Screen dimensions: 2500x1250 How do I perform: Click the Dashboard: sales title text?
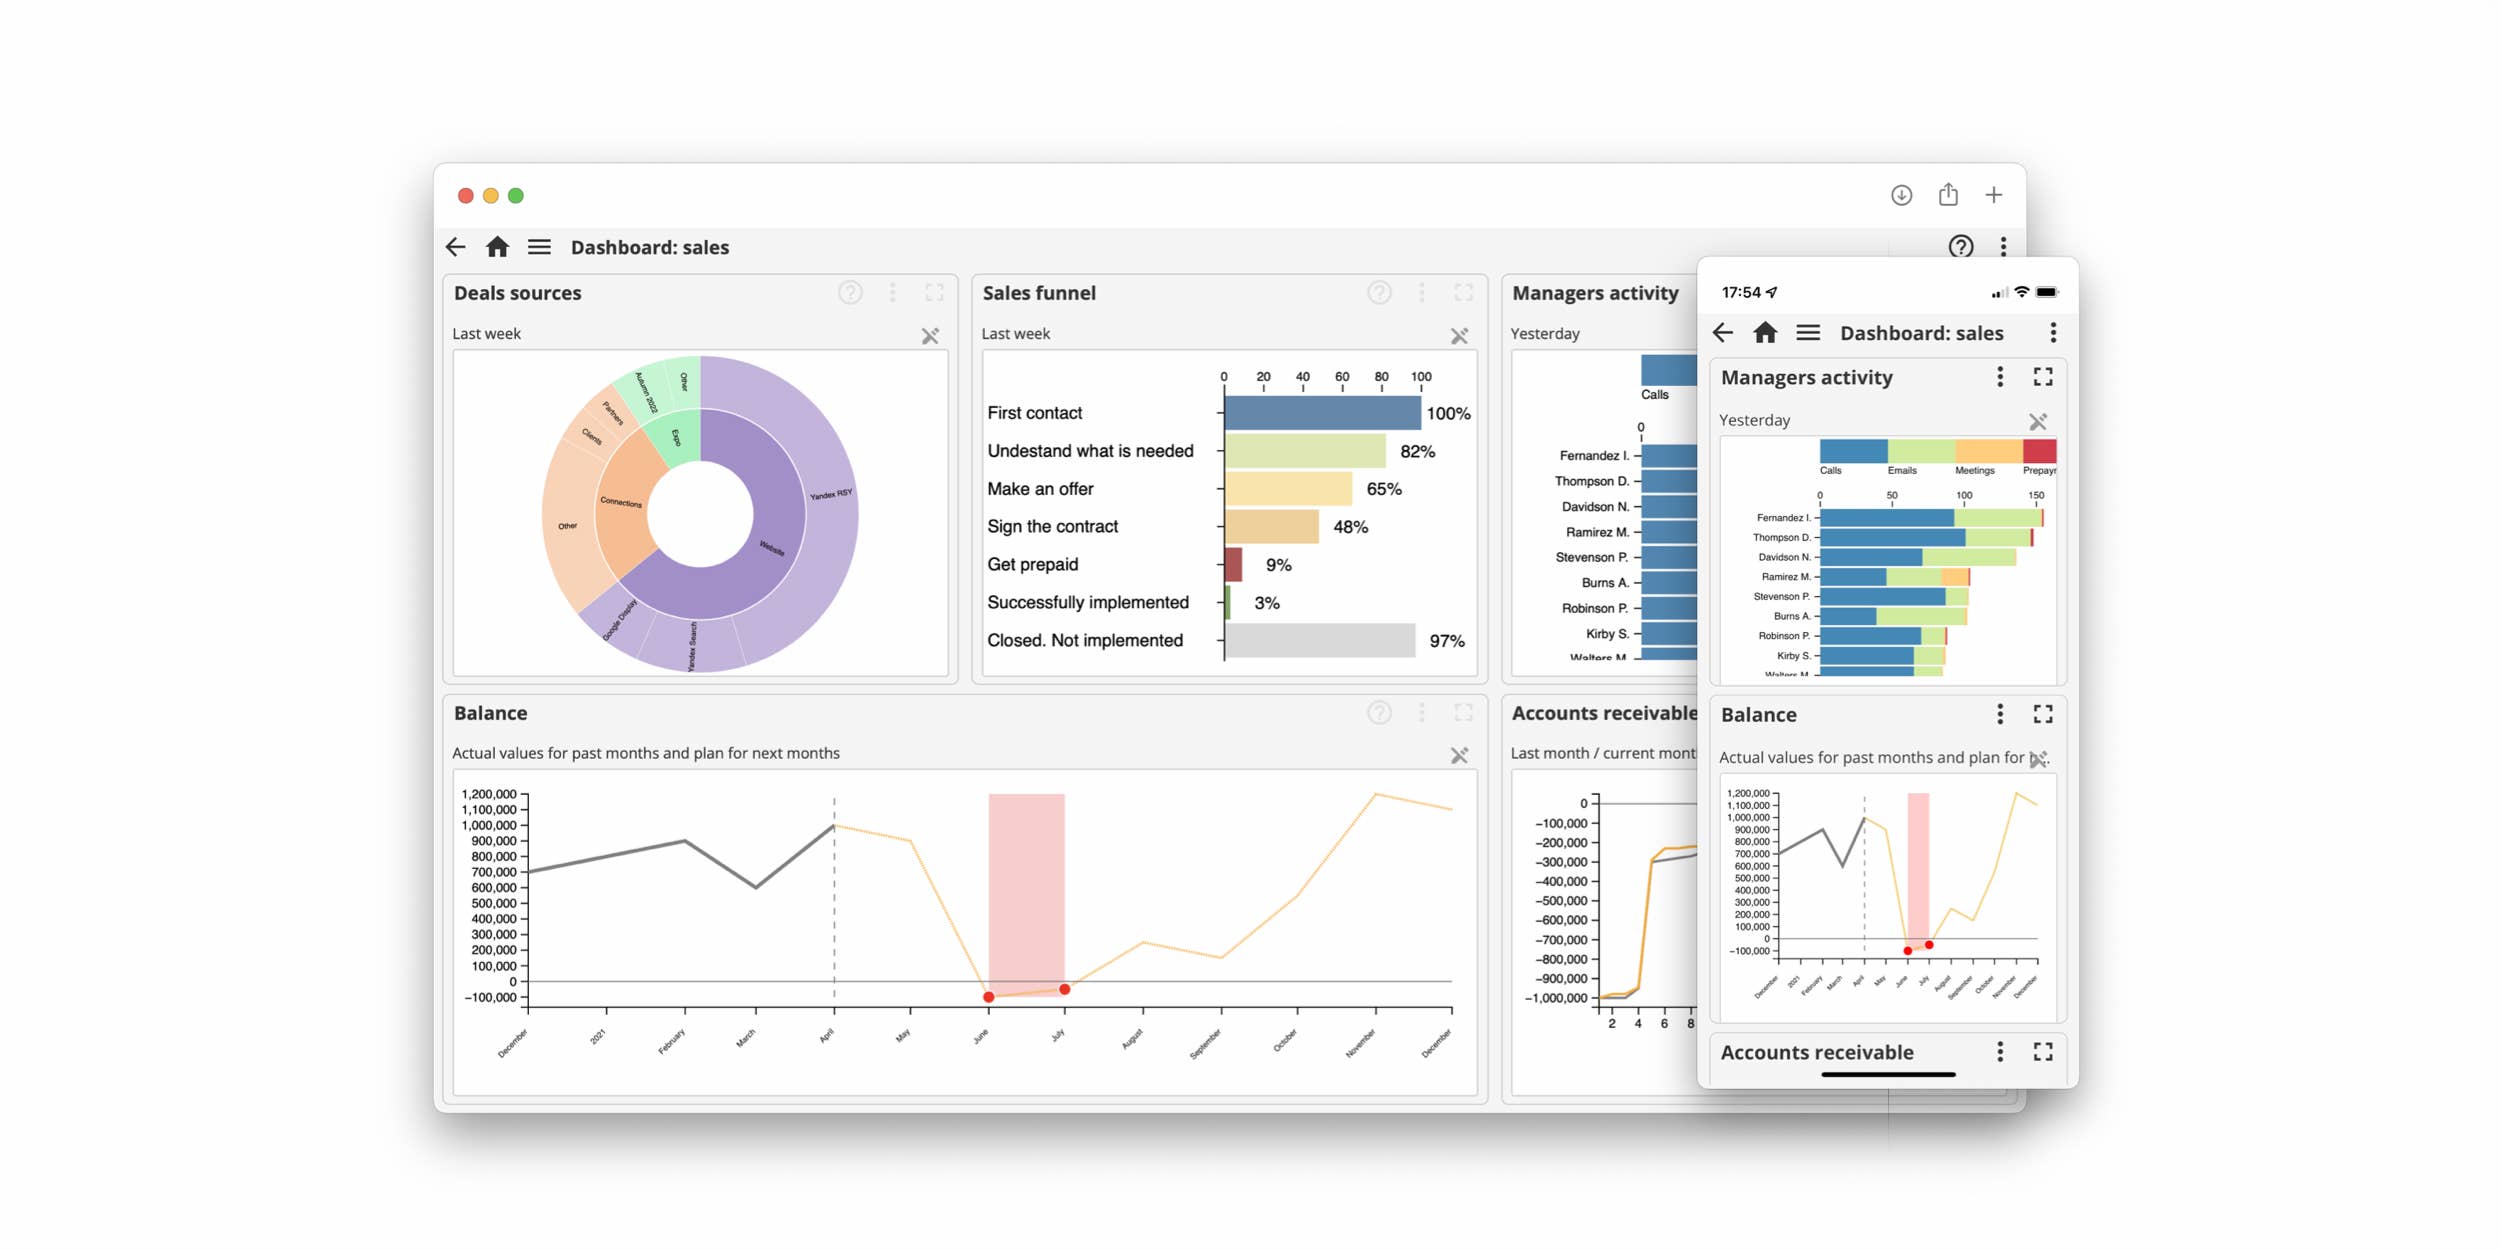(x=650, y=247)
